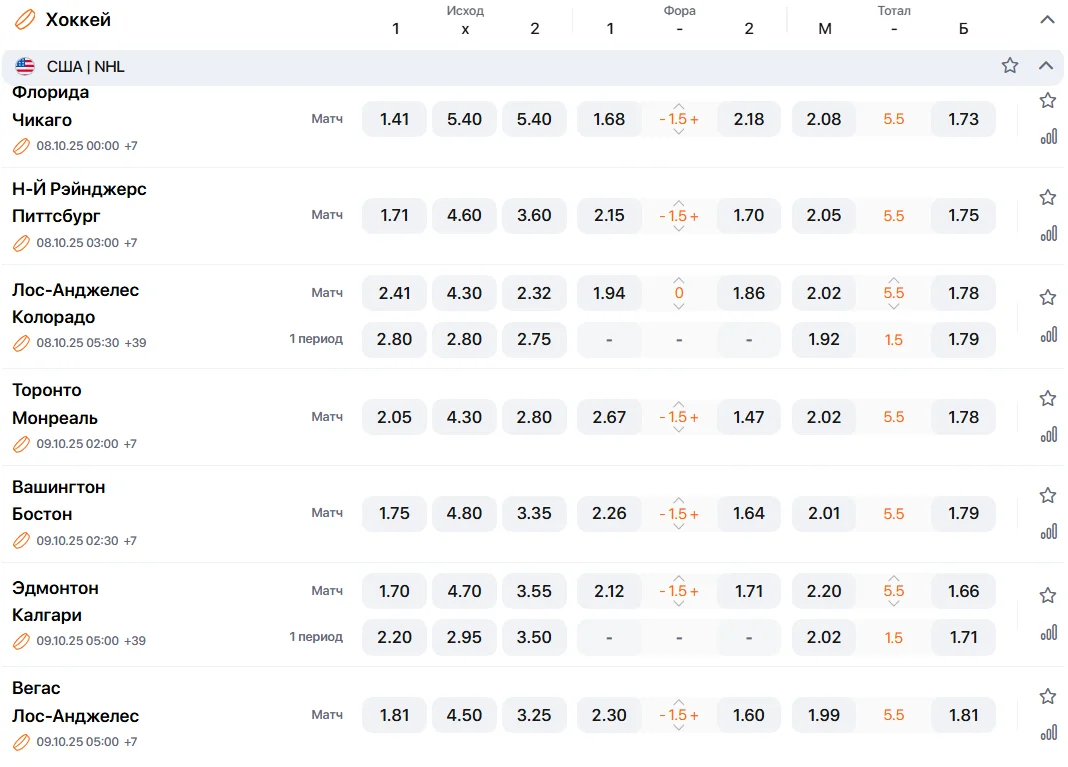This screenshot has height=767, width=1068.
Task: Open statistics chart for Florida vs Chicago
Action: [1048, 137]
